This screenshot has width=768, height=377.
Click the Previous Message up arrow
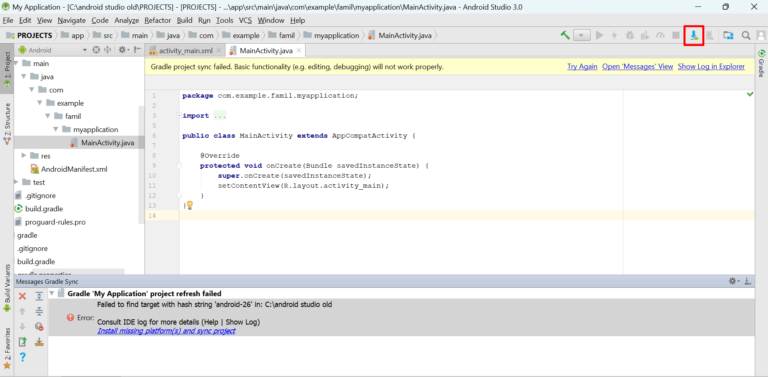coord(22,311)
